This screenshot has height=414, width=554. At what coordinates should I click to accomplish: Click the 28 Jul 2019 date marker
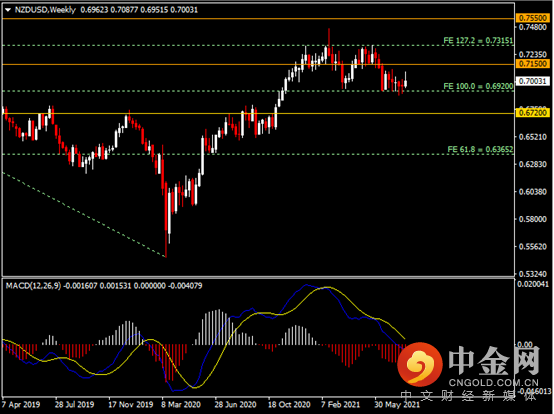click(75, 404)
